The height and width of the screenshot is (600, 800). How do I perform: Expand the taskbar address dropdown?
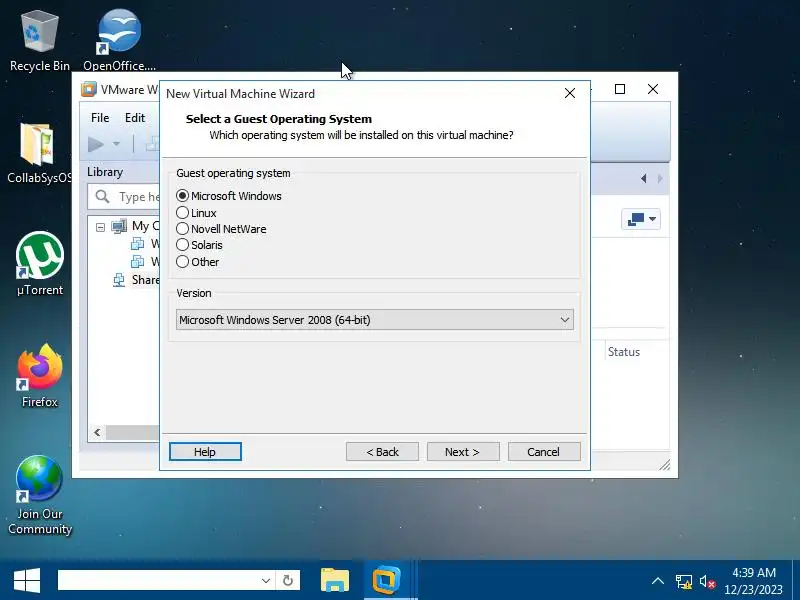[266, 581]
